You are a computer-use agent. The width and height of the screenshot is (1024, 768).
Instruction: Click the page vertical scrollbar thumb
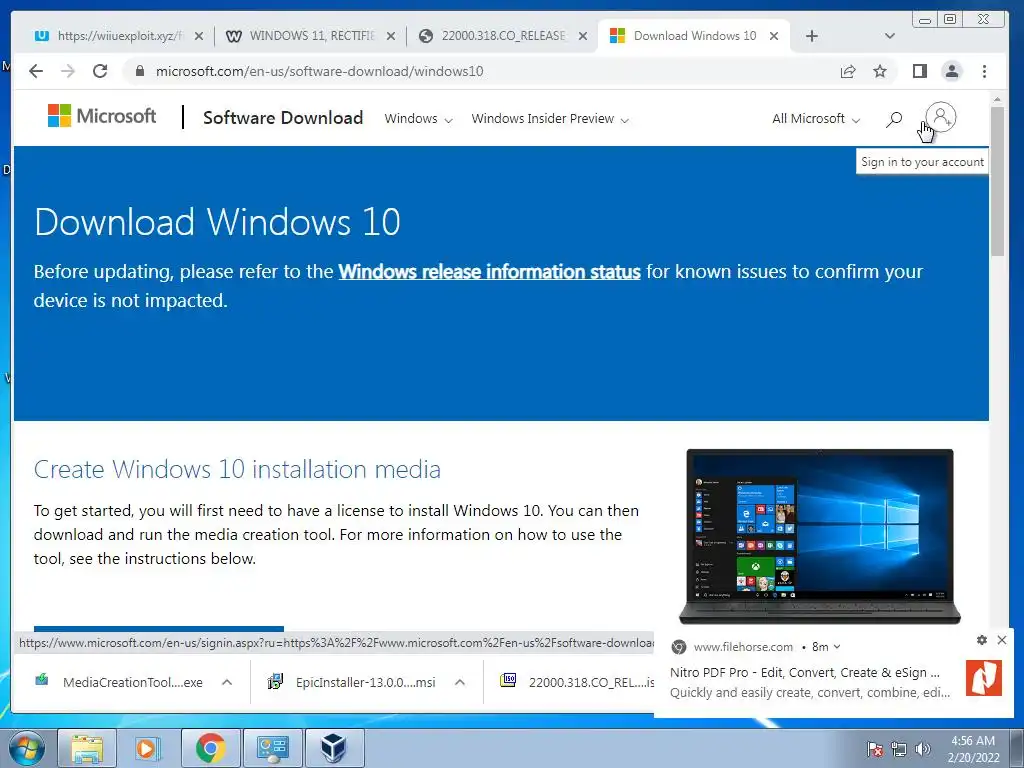coord(997,181)
